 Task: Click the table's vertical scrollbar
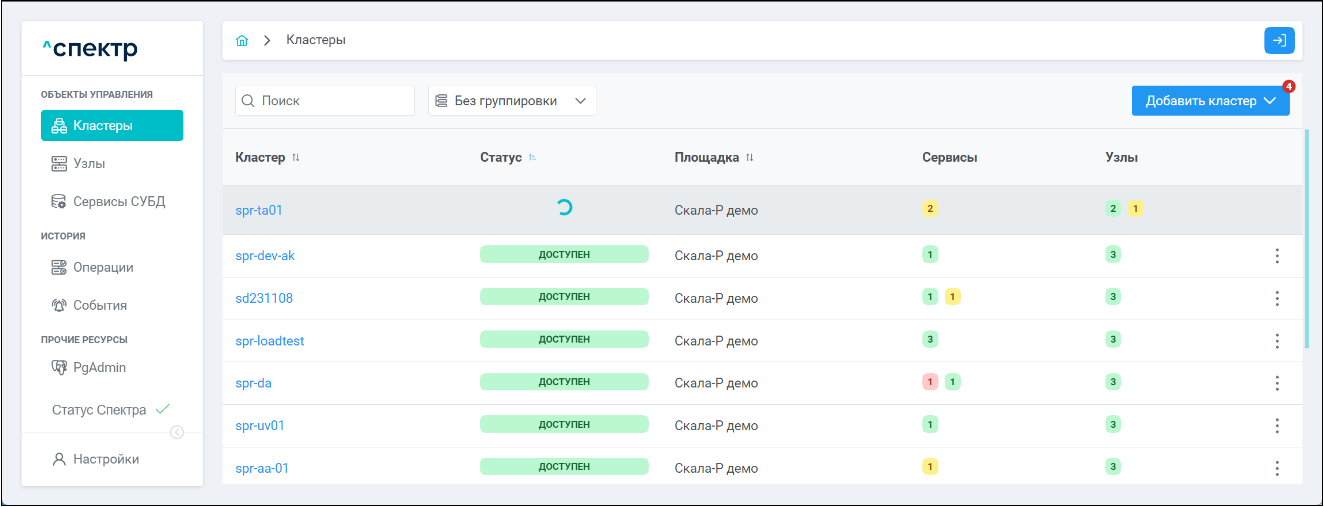(x=1306, y=240)
